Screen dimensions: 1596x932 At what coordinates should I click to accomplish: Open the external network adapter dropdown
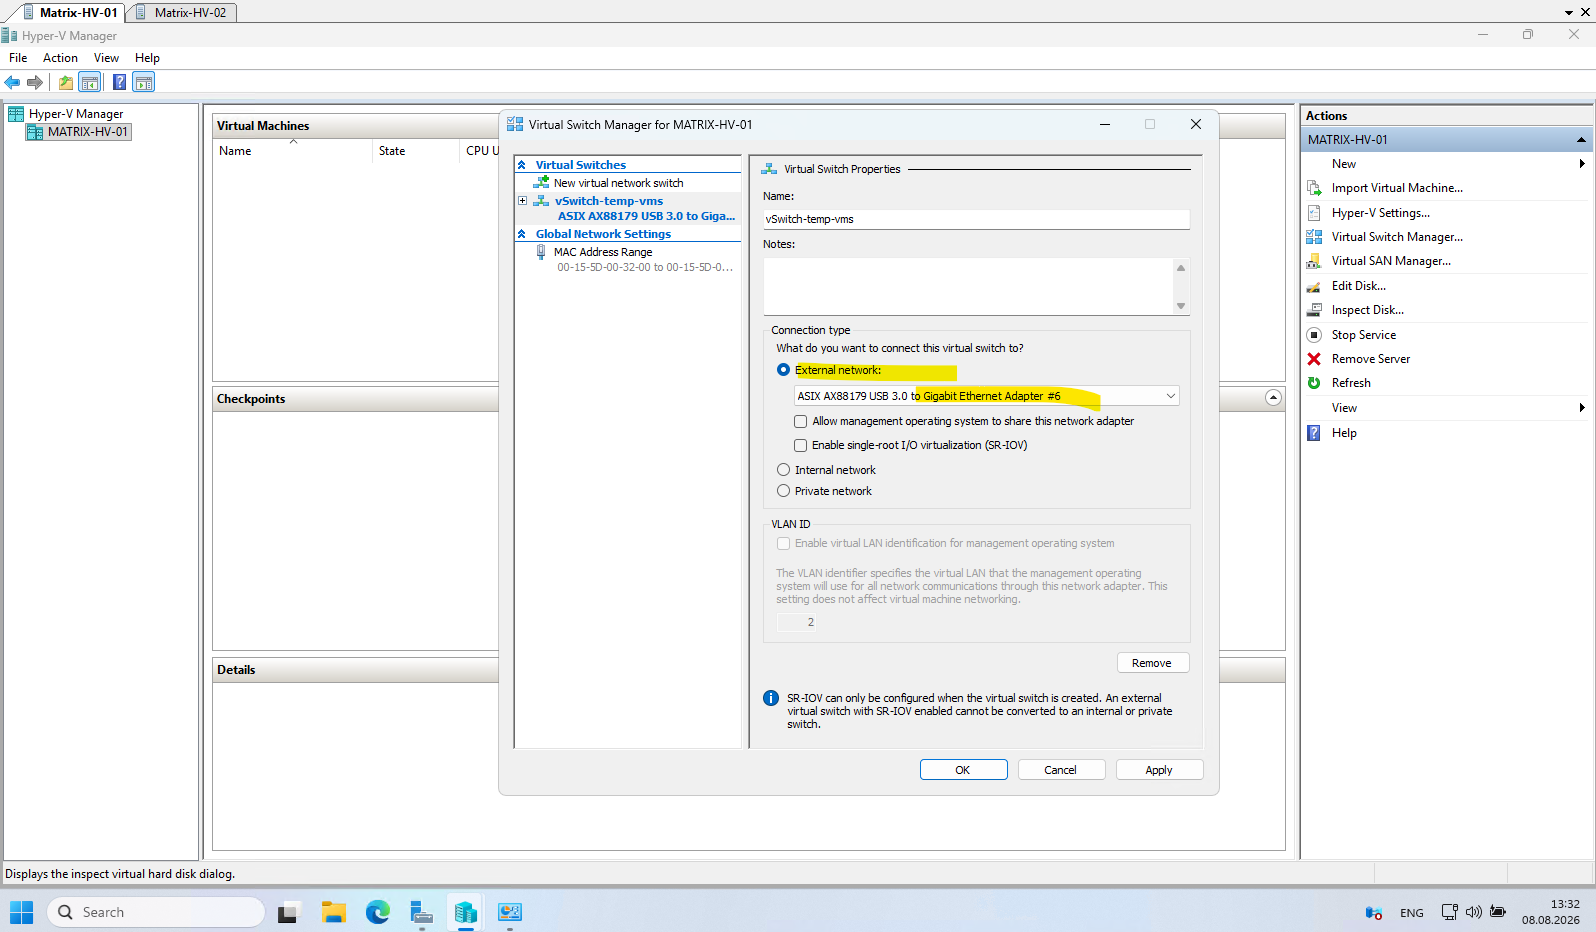[1170, 396]
